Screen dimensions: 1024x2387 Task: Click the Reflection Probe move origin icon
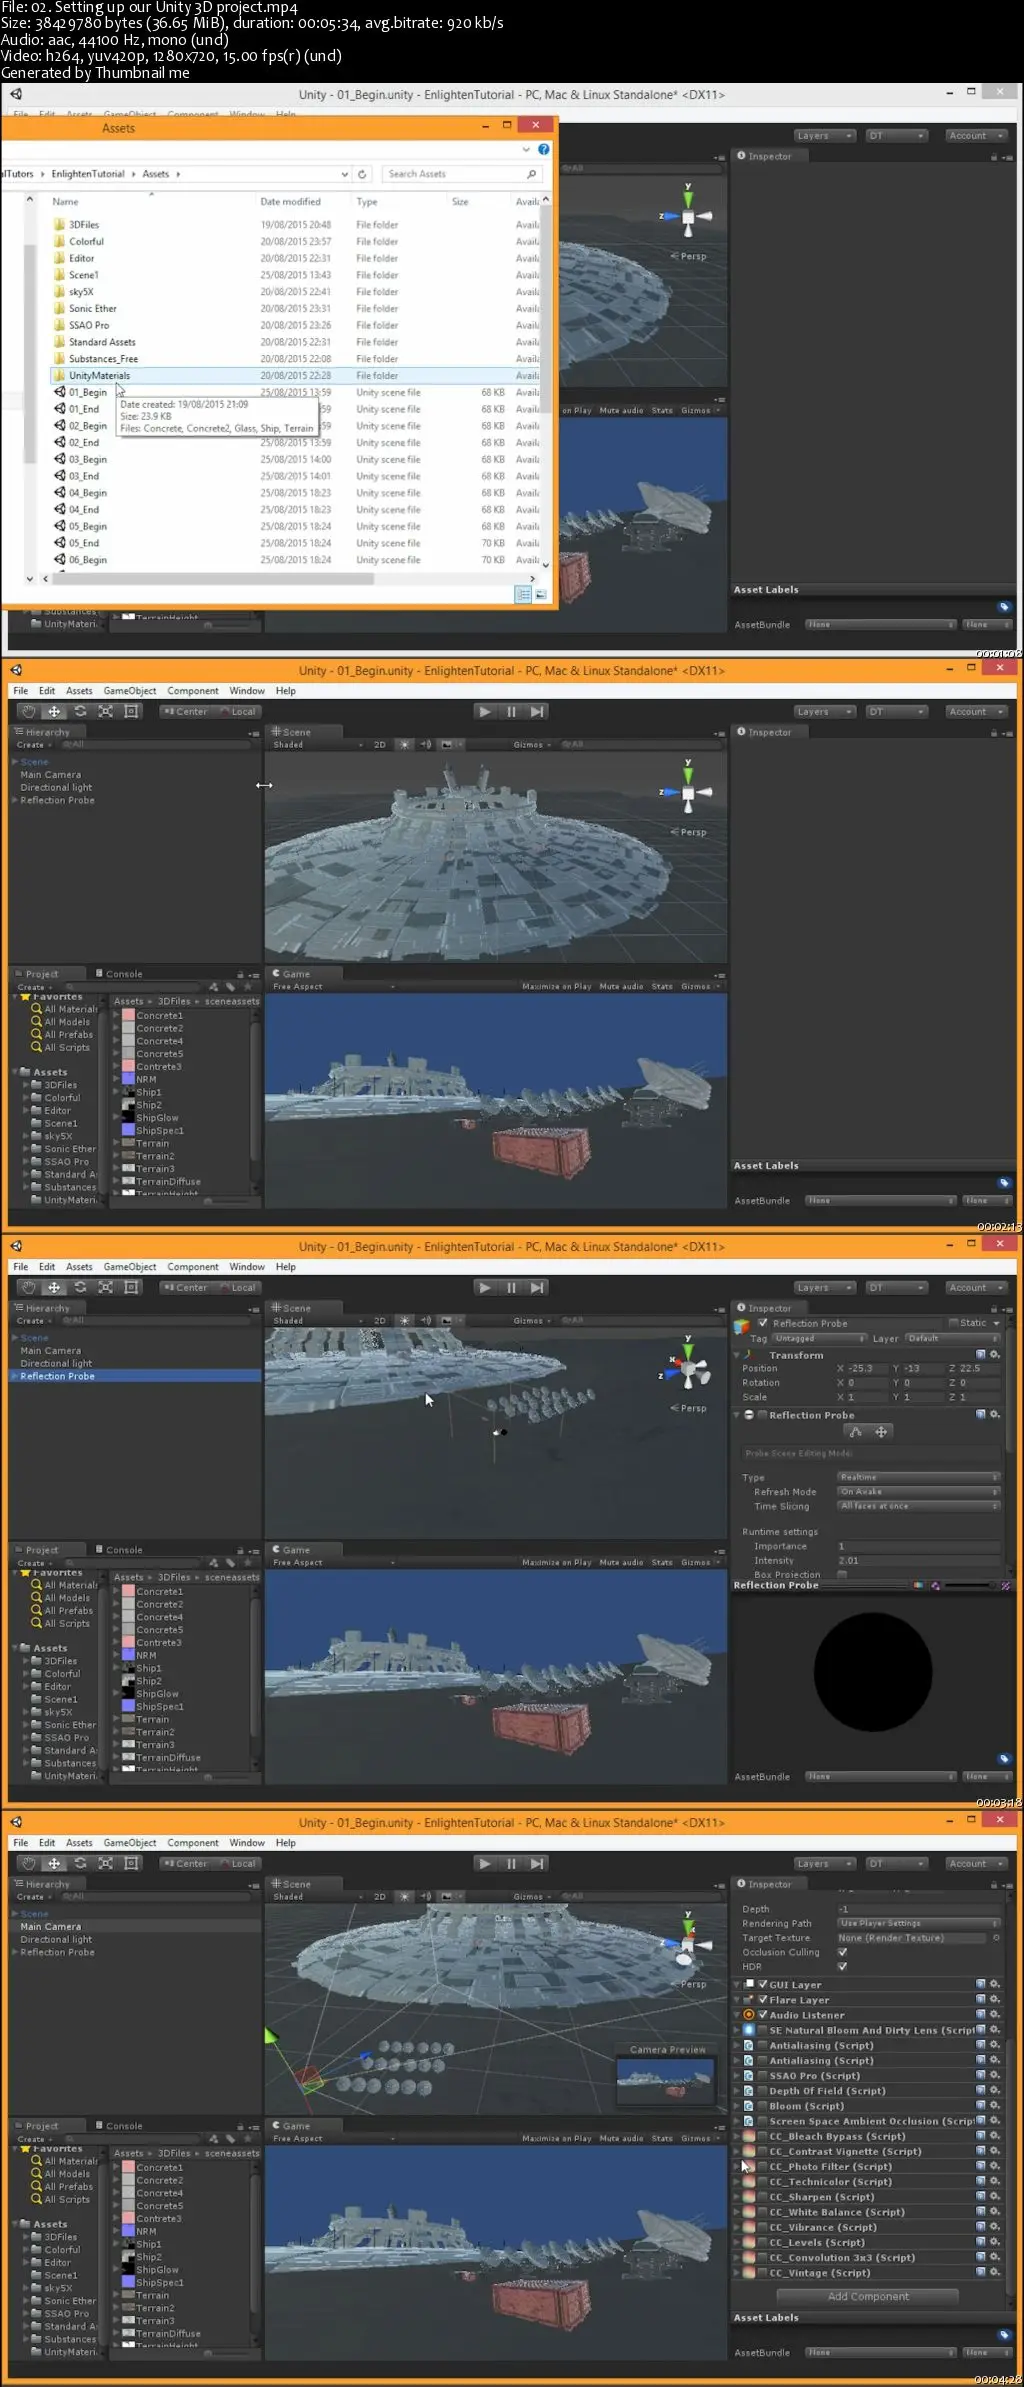881,1431
